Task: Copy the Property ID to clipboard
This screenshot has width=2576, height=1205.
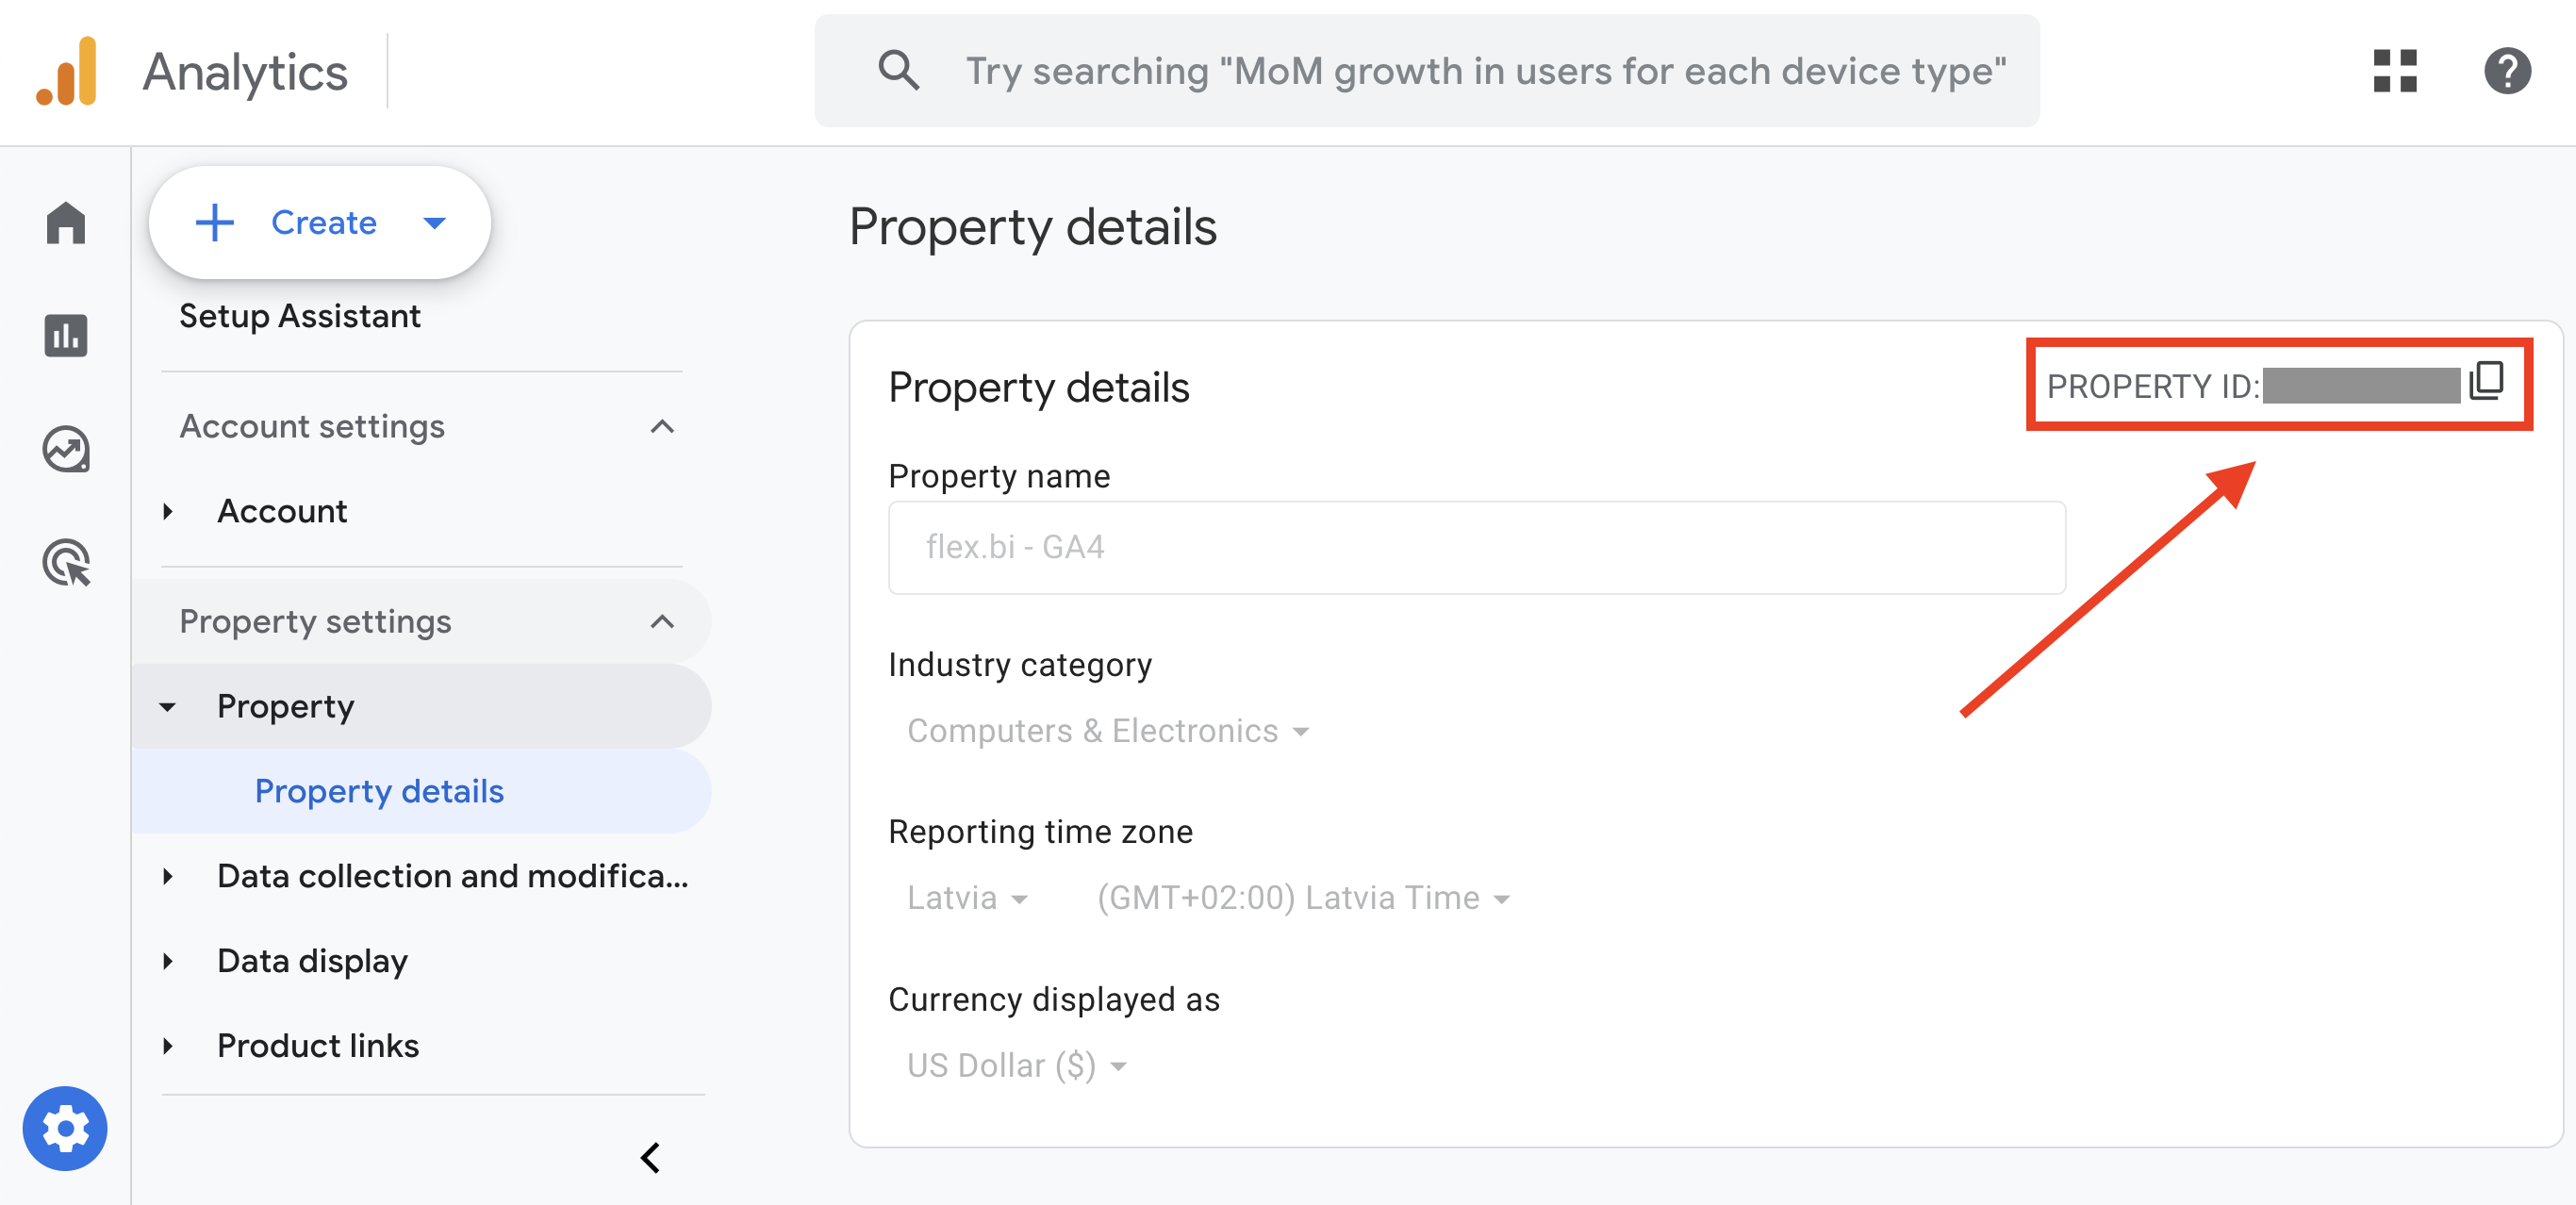Action: 2486,382
